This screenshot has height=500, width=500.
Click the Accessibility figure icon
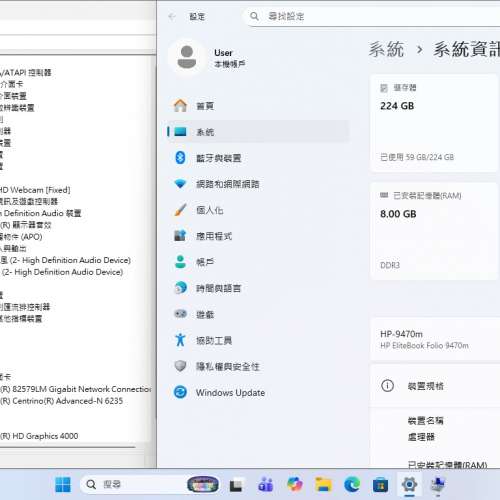pos(180,340)
